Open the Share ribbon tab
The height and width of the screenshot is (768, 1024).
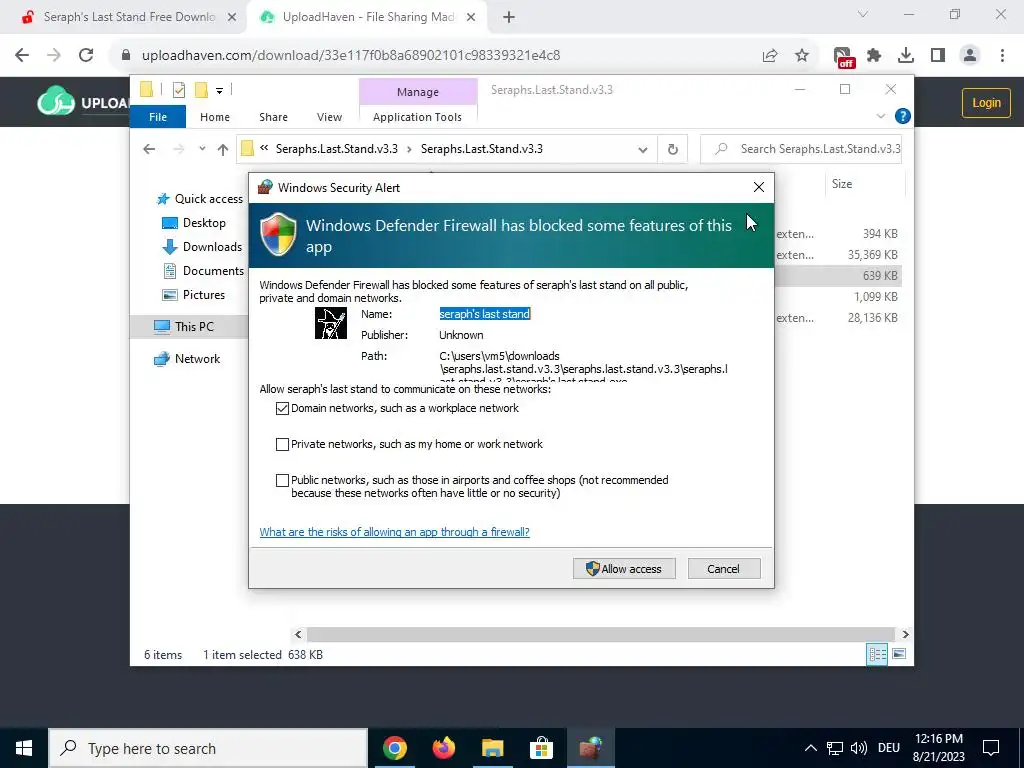273,117
